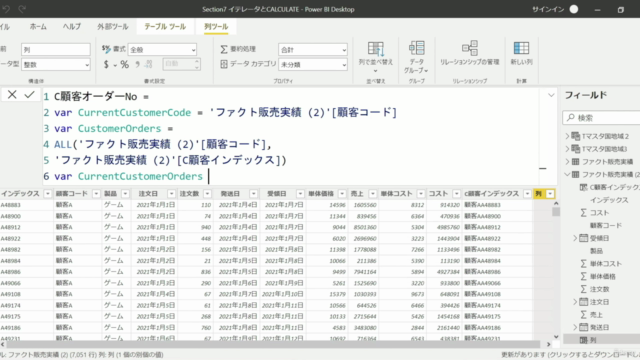Expand the Tマスタ国地域2 table
Screen dimensions: 640x360
coord(567,136)
